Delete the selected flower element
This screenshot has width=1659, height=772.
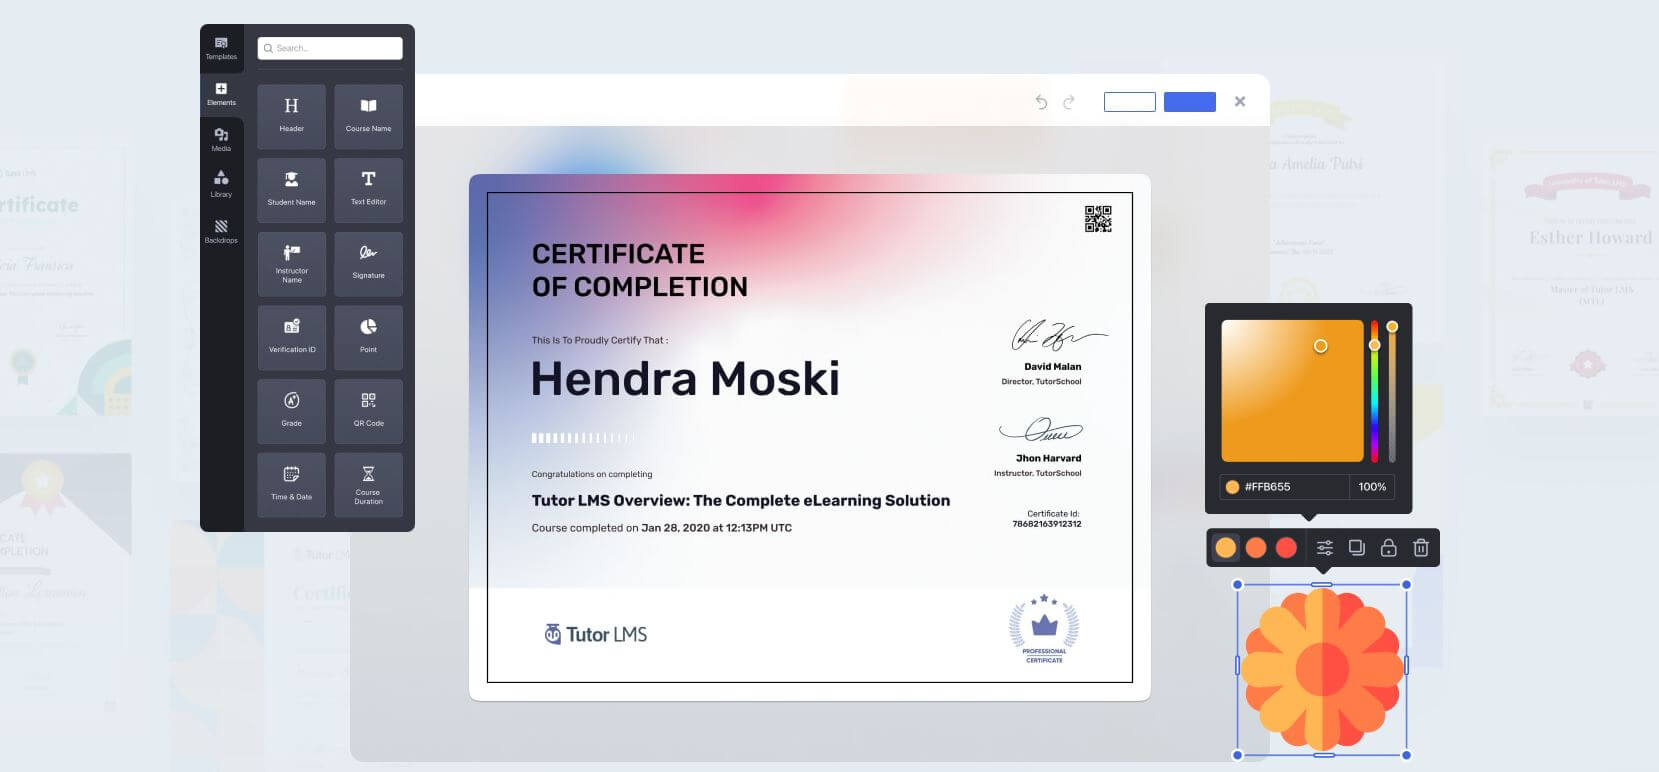[1421, 547]
